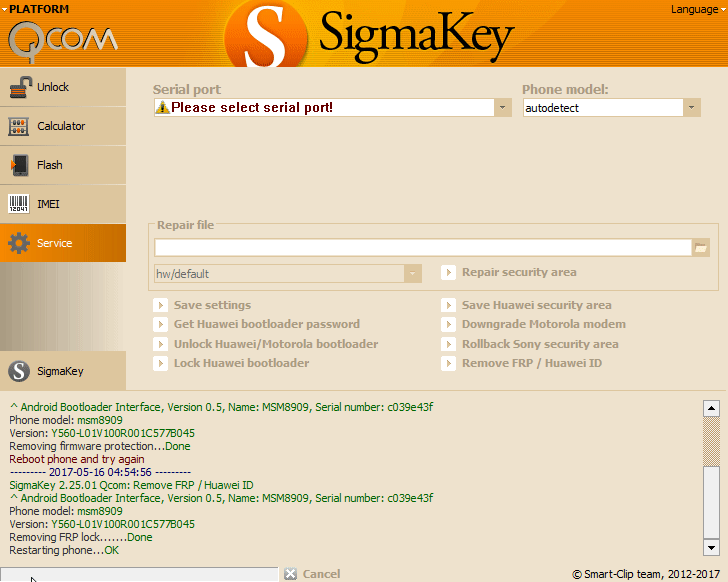Click the arrow icon beside Get Huawei bootloader password
Viewport: 728px width, 582px height.
(160, 324)
